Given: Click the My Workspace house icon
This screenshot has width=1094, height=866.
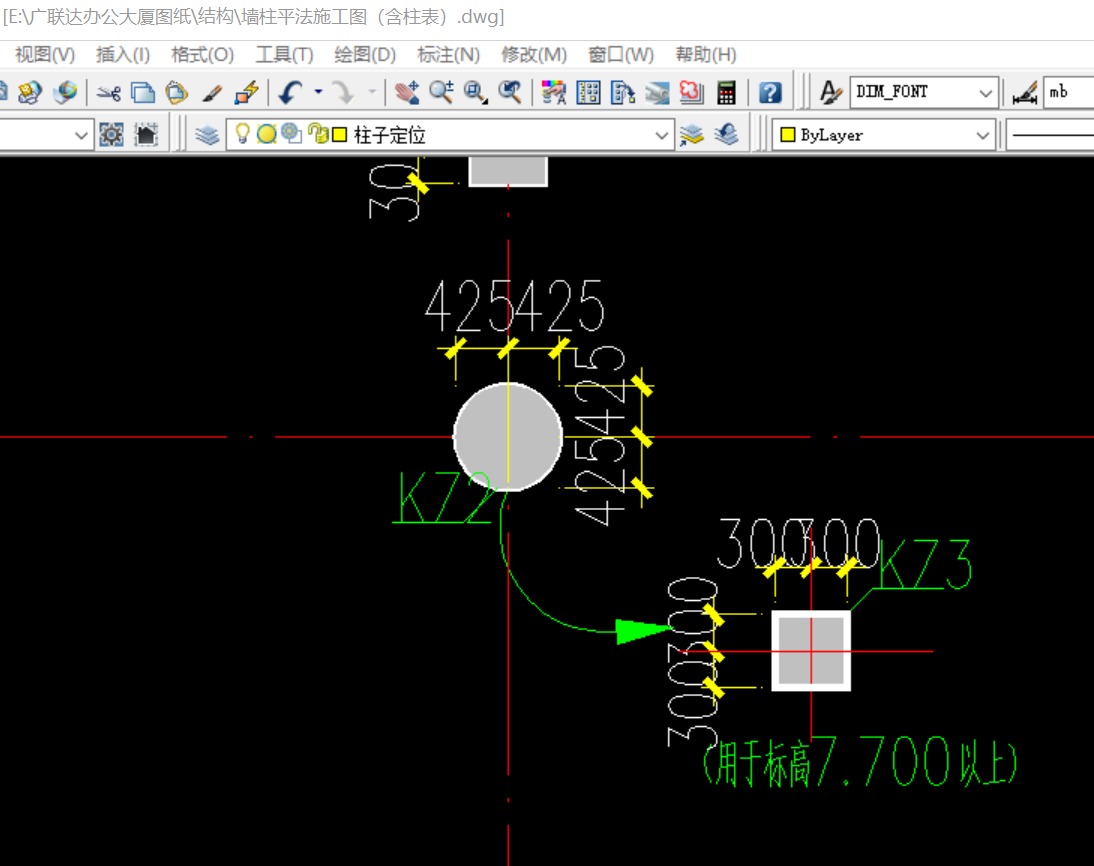Looking at the screenshot, I should coord(146,134).
